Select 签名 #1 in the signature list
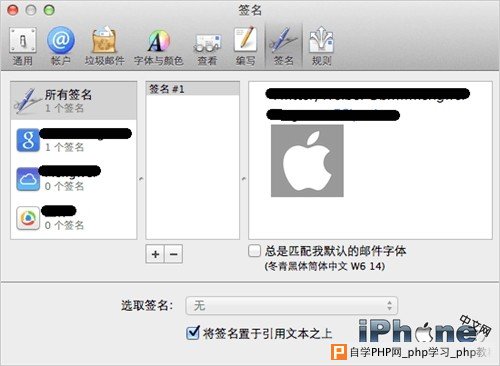Screen dimensions: 500x366 (193, 89)
